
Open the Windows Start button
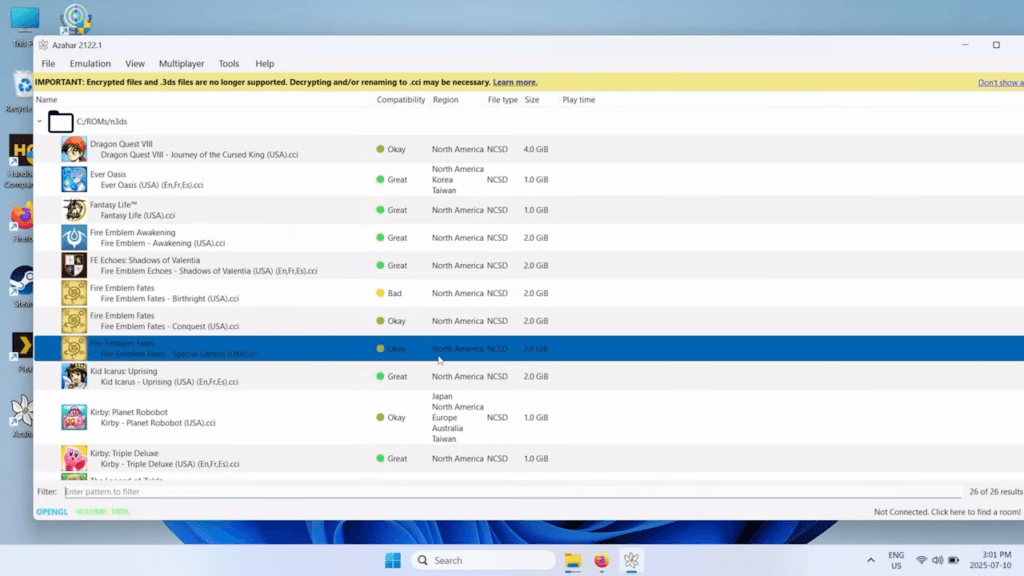393,560
